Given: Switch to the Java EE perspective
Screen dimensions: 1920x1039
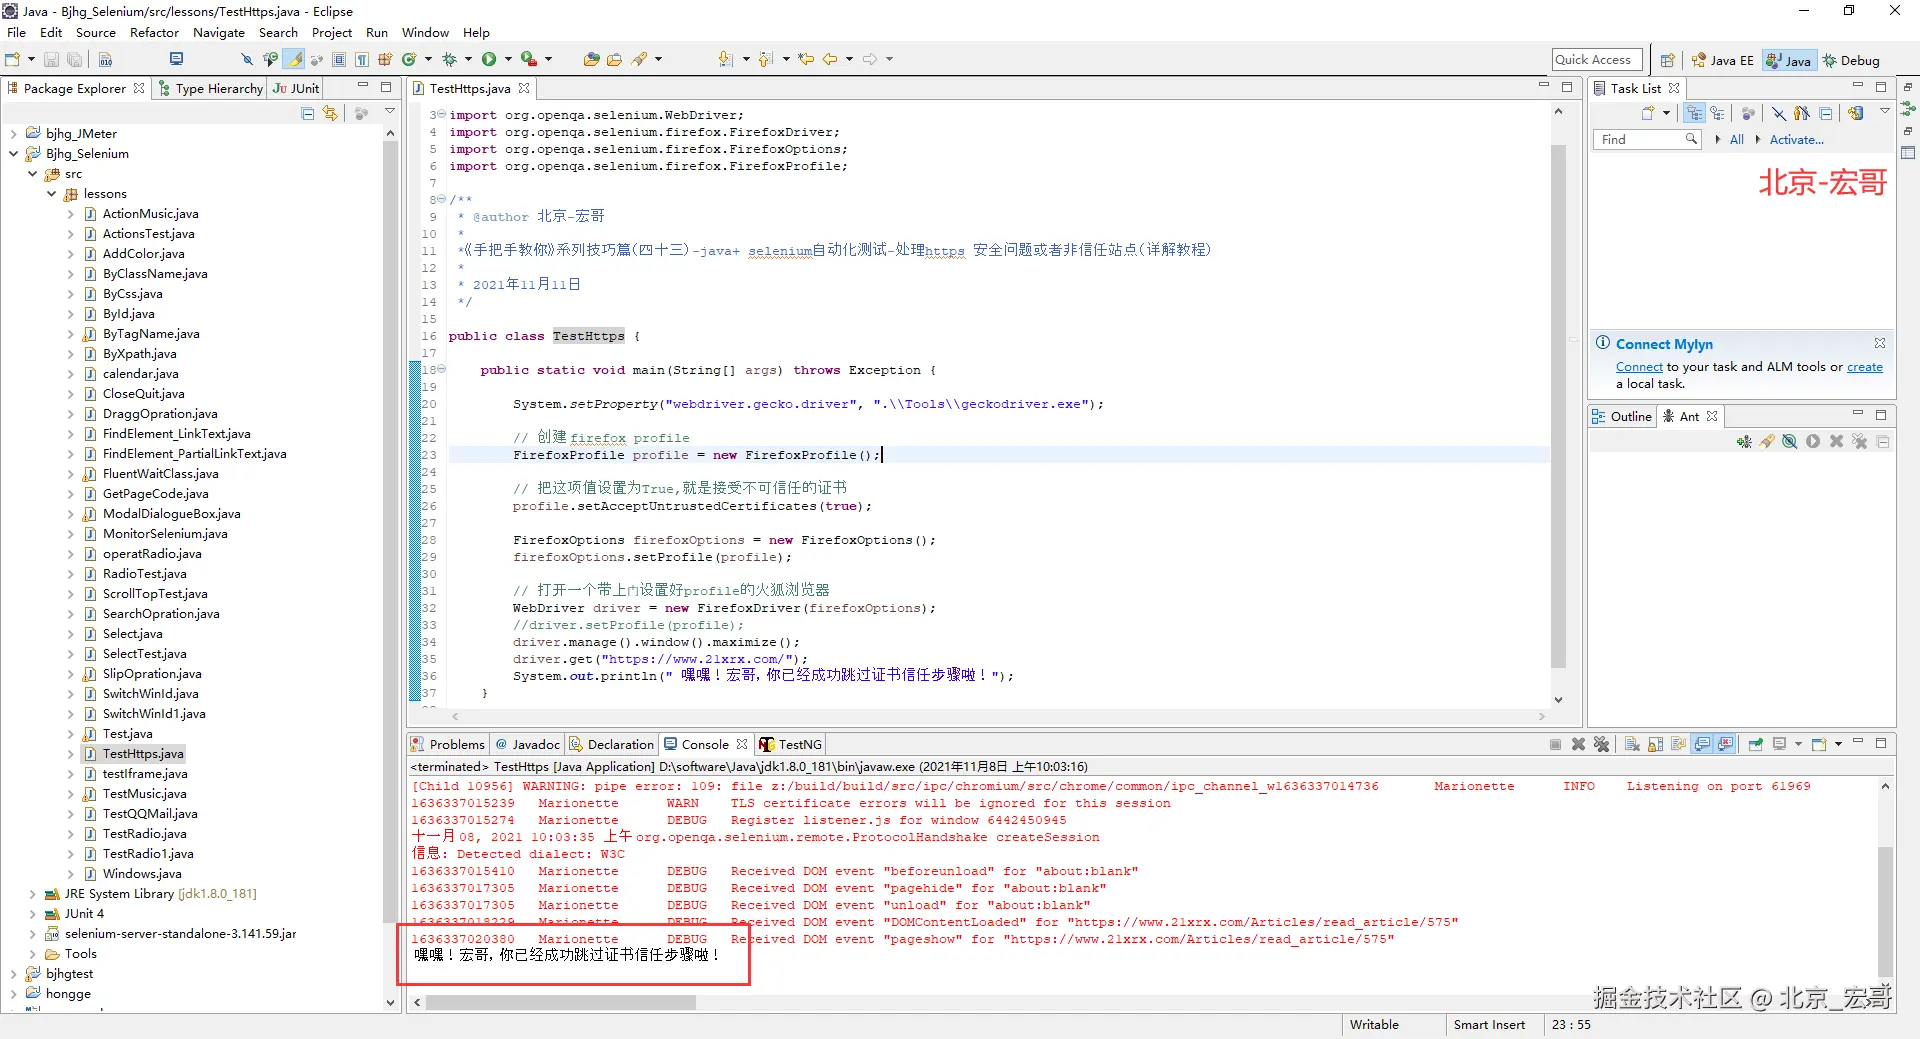Looking at the screenshot, I should click(1723, 60).
